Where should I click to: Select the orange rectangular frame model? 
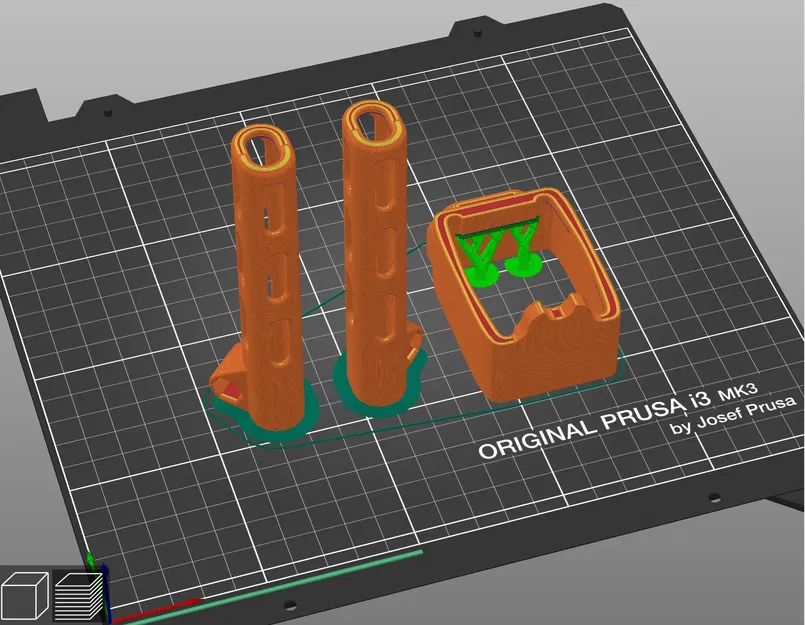pyautogui.click(x=524, y=295)
